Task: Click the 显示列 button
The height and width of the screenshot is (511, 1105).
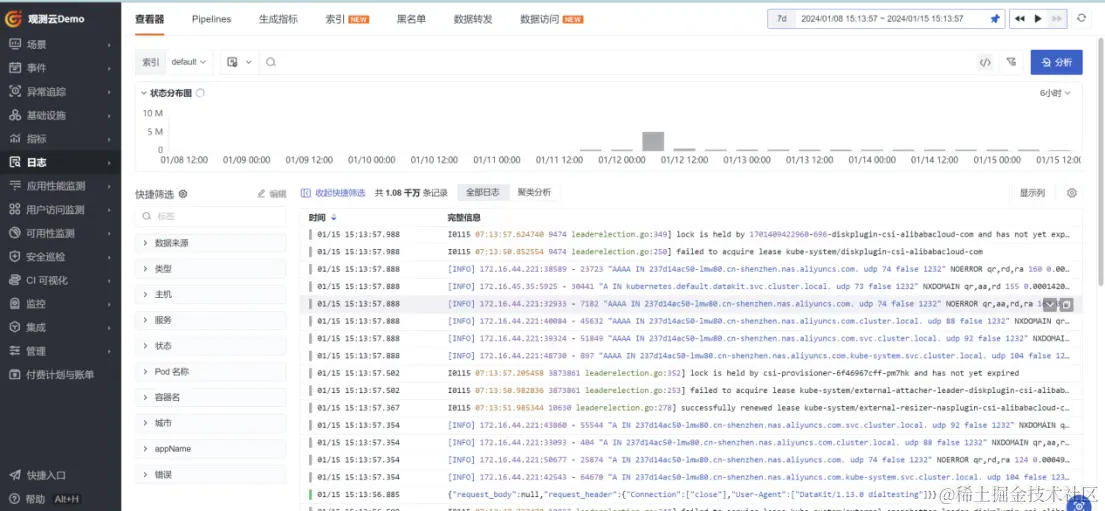Action: click(1032, 192)
